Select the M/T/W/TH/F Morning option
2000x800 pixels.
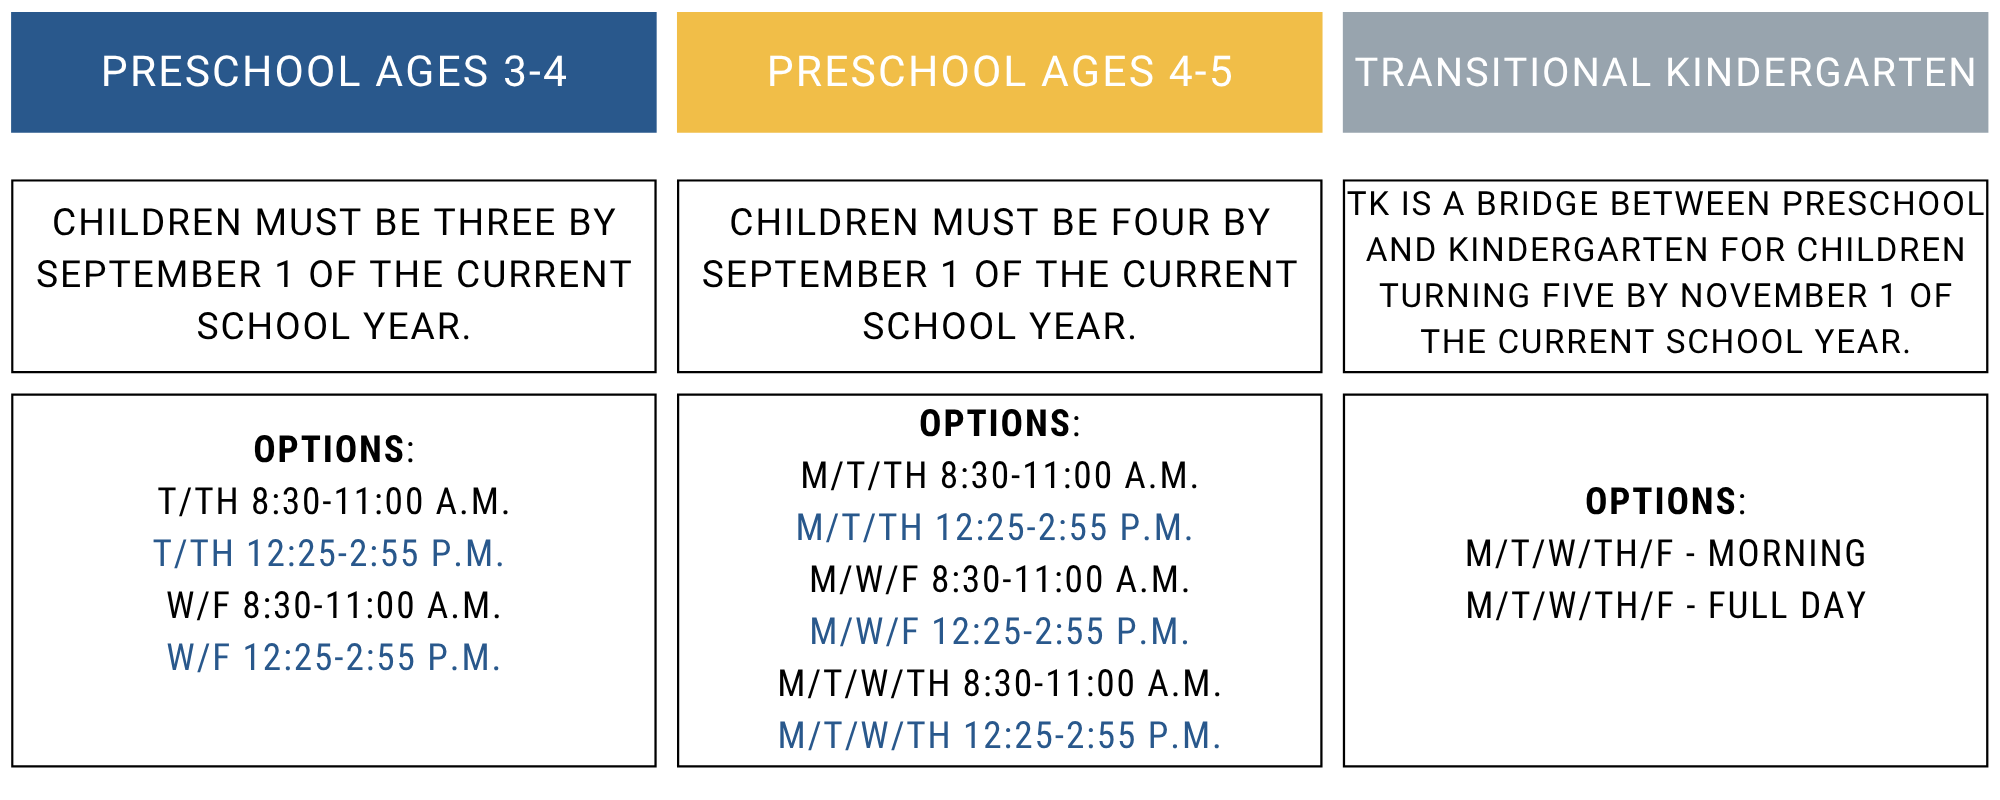tap(1665, 554)
